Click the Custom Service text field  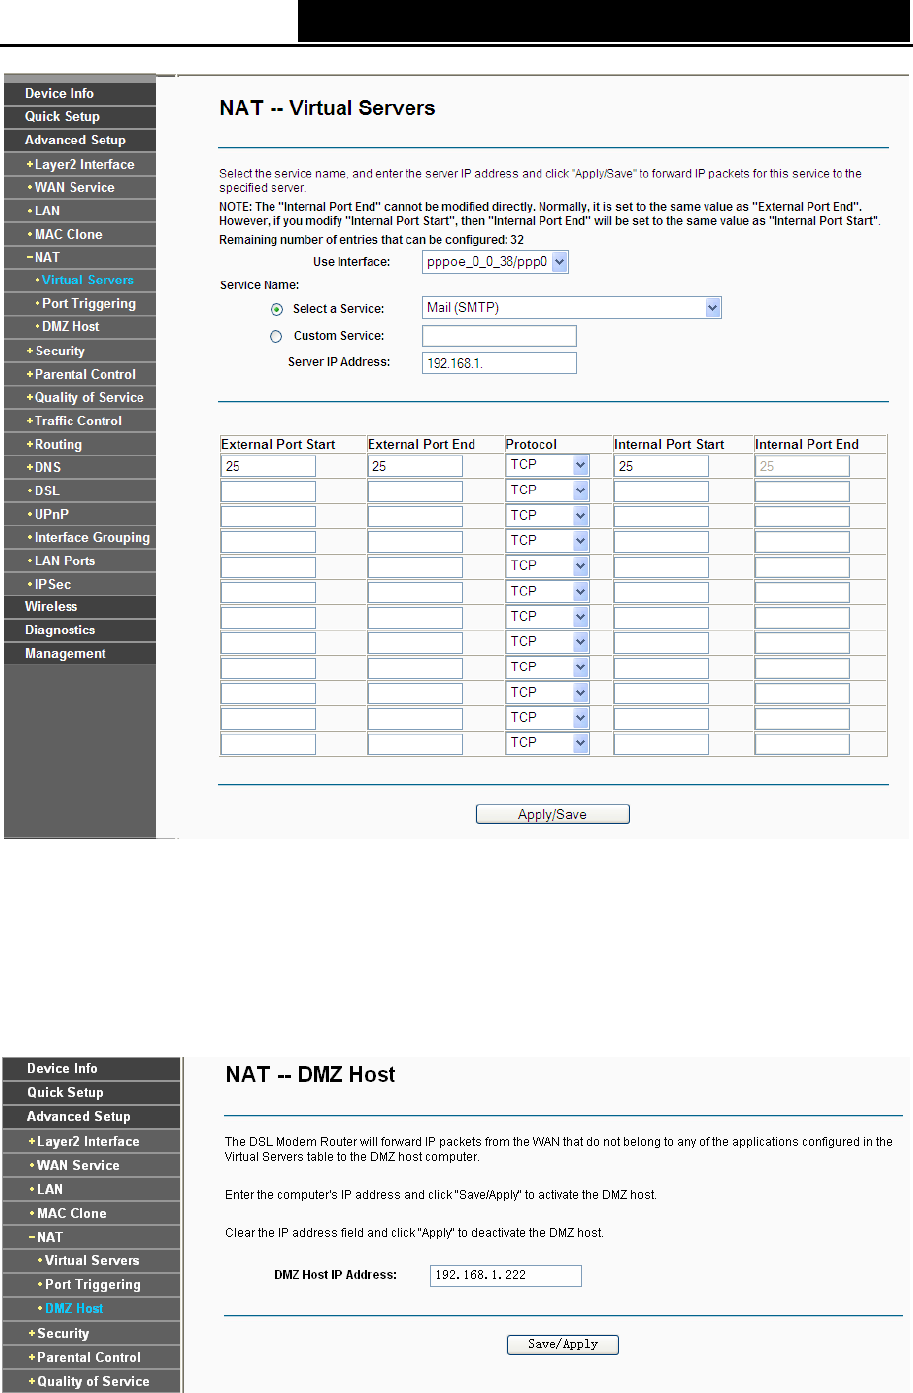[499, 336]
